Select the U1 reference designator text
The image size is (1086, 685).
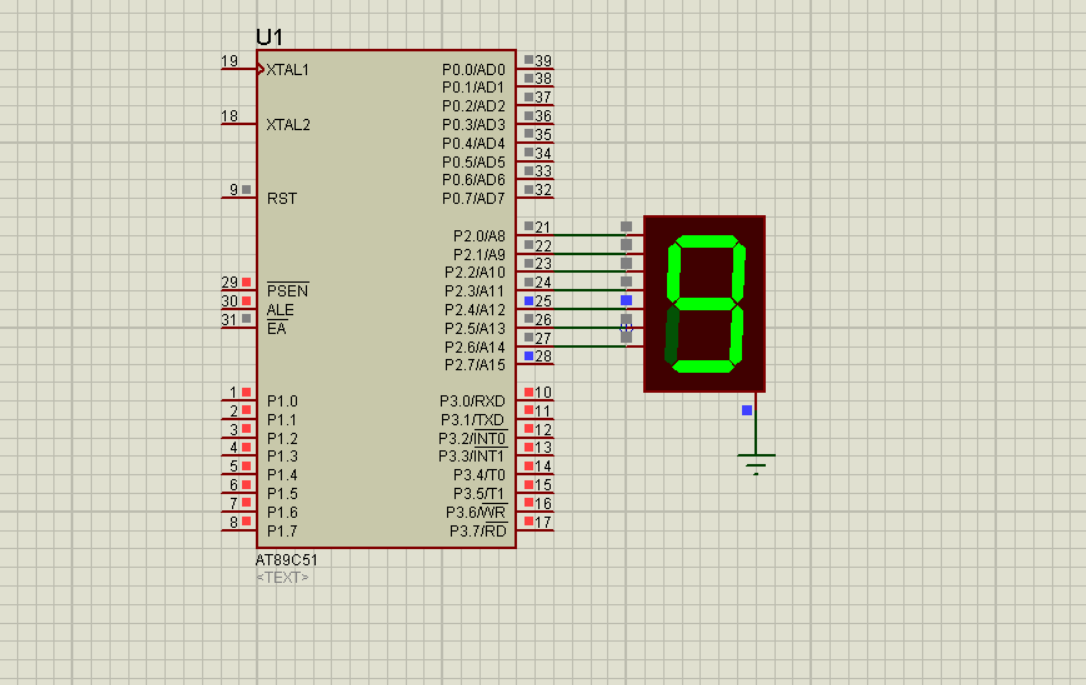266,38
